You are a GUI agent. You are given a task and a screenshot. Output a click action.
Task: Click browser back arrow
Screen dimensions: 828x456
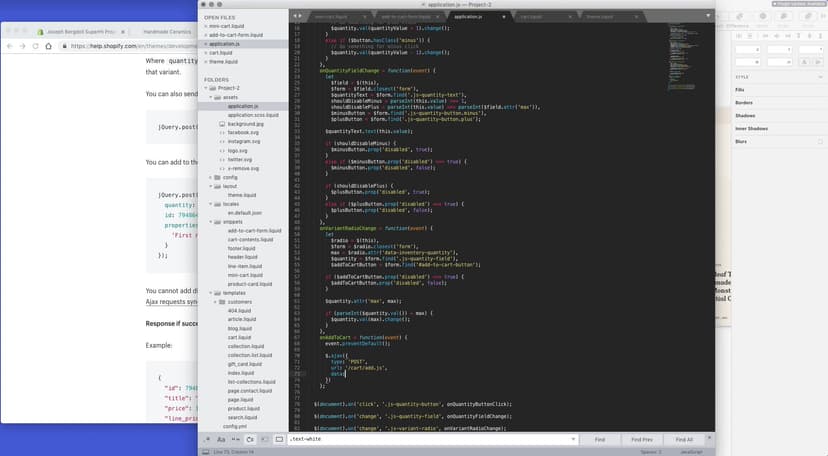click(10, 46)
